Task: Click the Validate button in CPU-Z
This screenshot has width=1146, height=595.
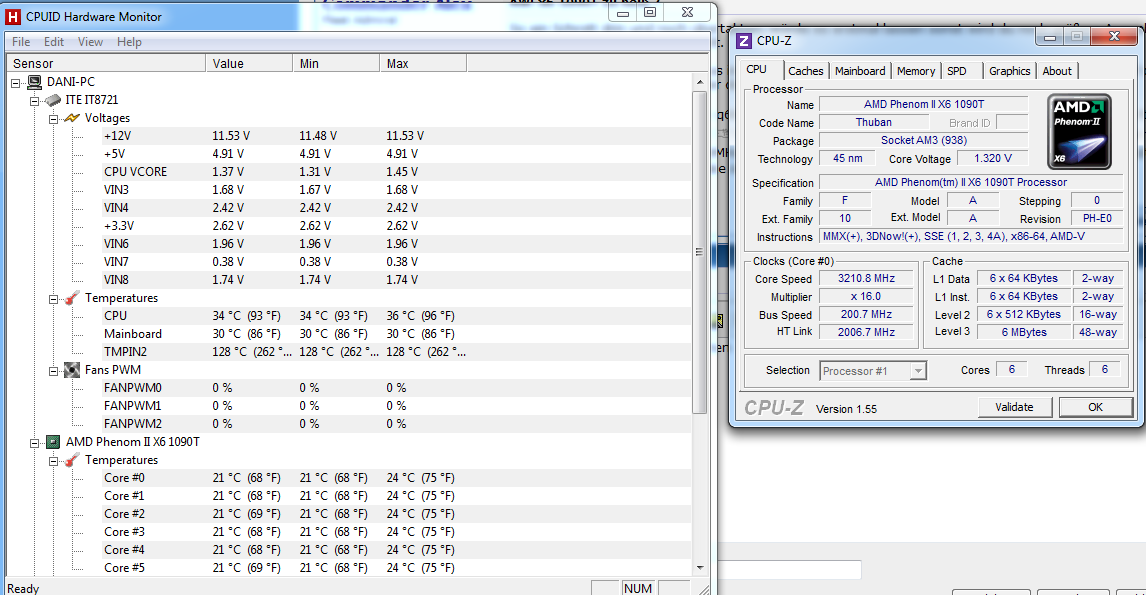Action: coord(1014,407)
